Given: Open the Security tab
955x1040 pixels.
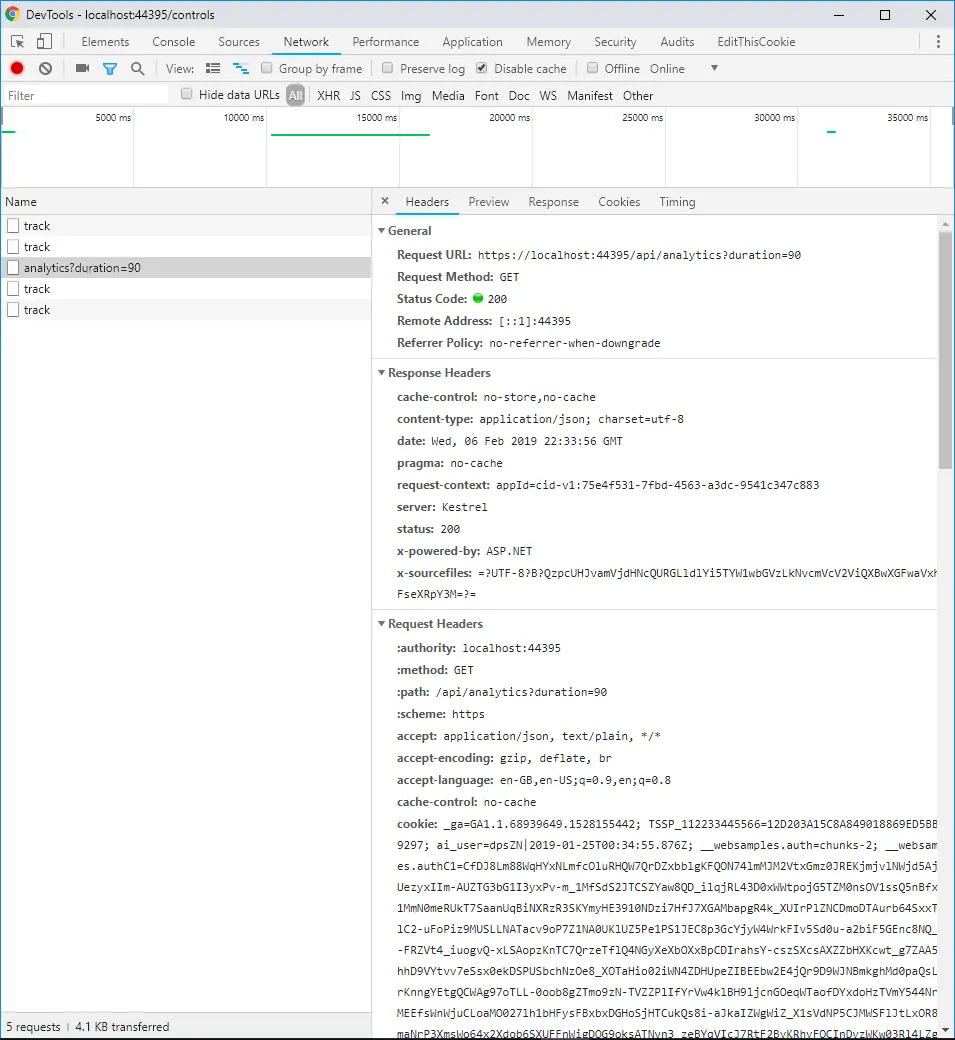Looking at the screenshot, I should [615, 42].
